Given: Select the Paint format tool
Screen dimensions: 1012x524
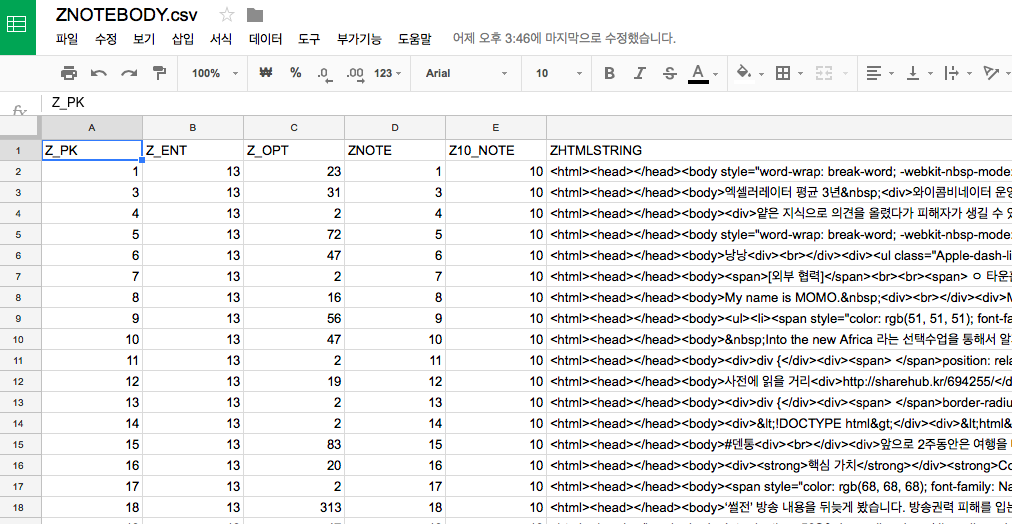Looking at the screenshot, I should (x=159, y=74).
